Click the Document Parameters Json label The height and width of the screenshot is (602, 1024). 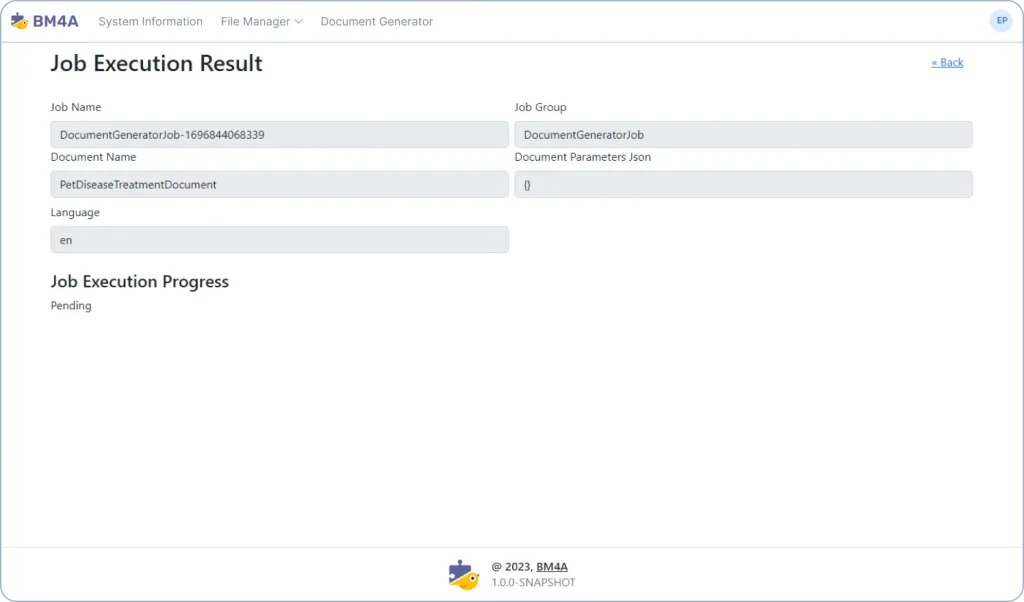583,157
